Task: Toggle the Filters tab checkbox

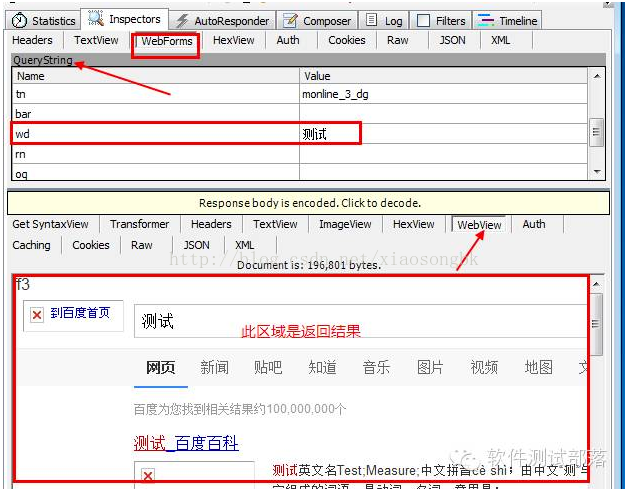Action: [x=423, y=21]
